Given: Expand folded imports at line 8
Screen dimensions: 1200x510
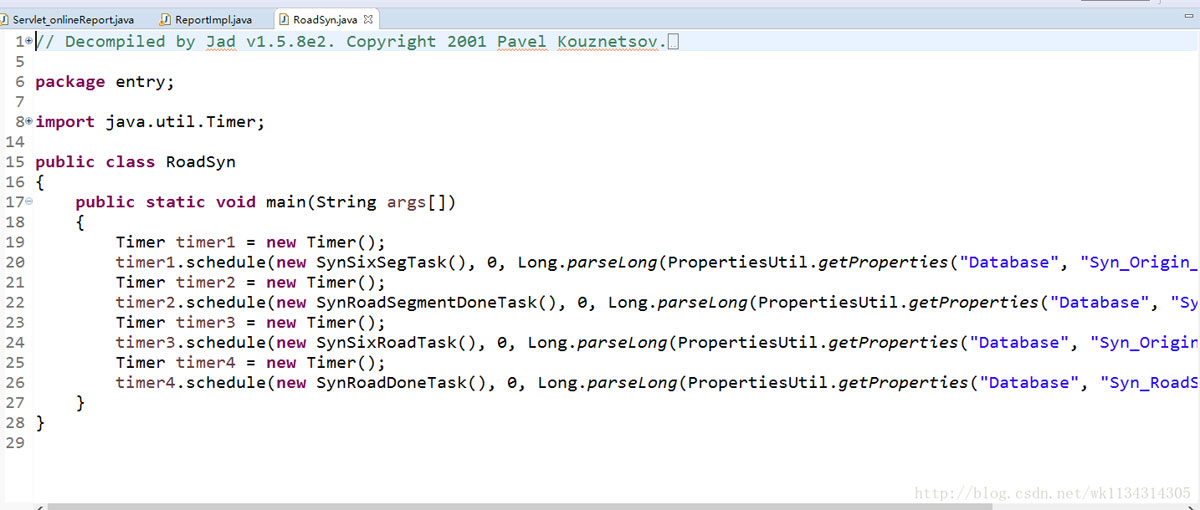Looking at the screenshot, I should click(x=28, y=121).
